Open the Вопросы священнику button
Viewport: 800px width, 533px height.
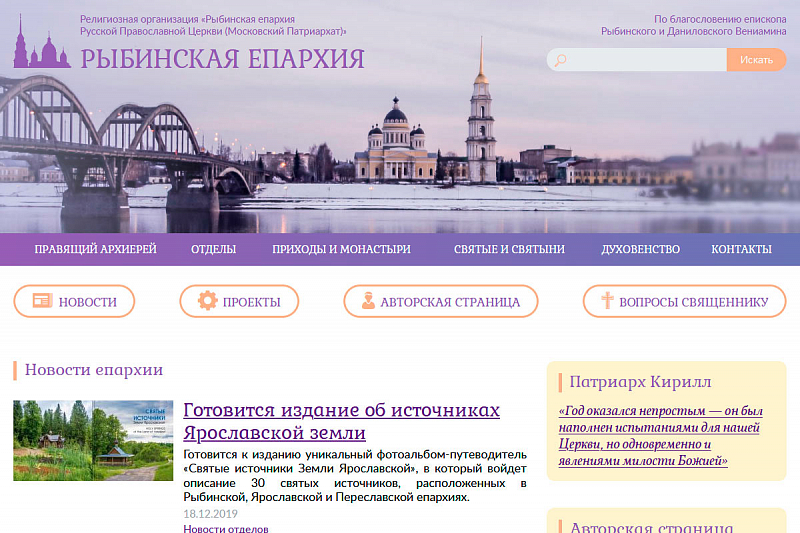click(x=685, y=301)
